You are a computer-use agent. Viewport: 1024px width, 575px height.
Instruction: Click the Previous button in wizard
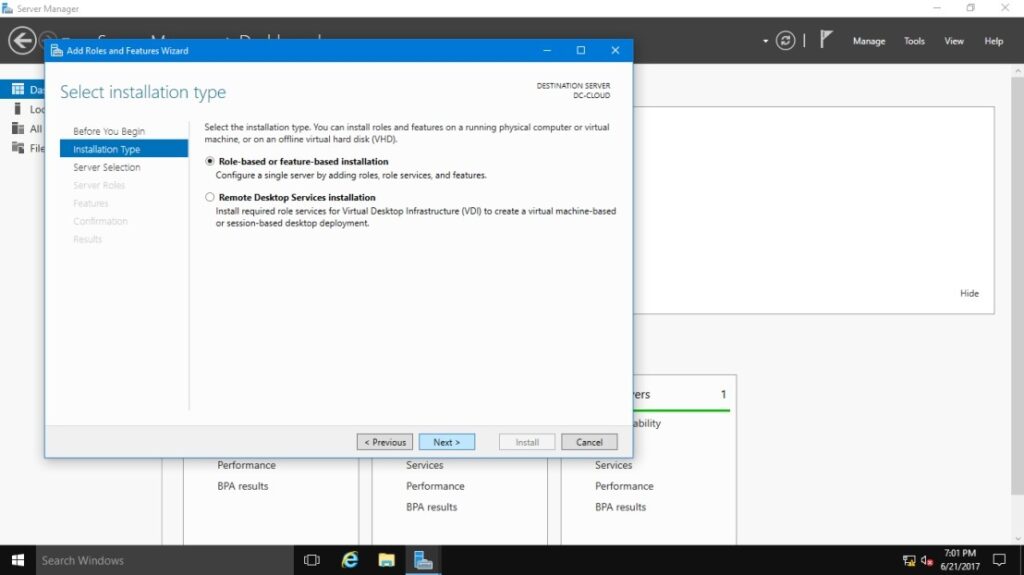[385, 442]
